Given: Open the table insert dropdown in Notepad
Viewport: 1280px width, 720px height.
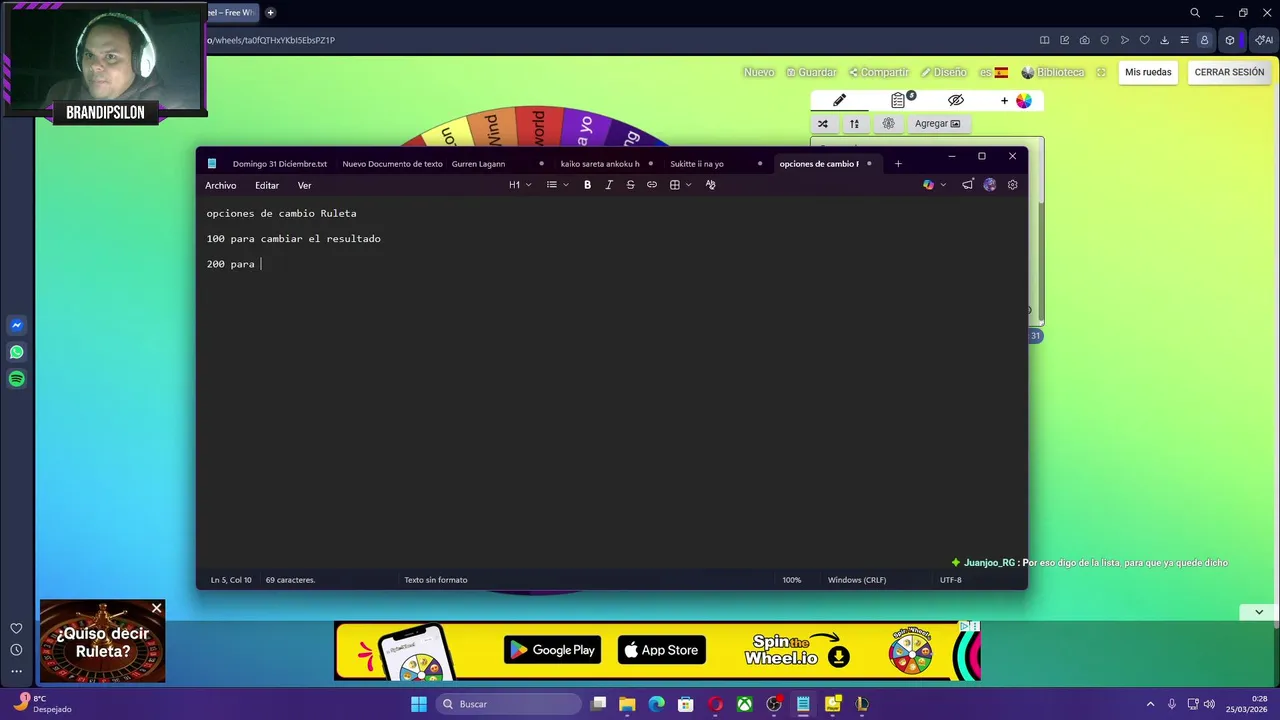Looking at the screenshot, I should click(x=680, y=185).
